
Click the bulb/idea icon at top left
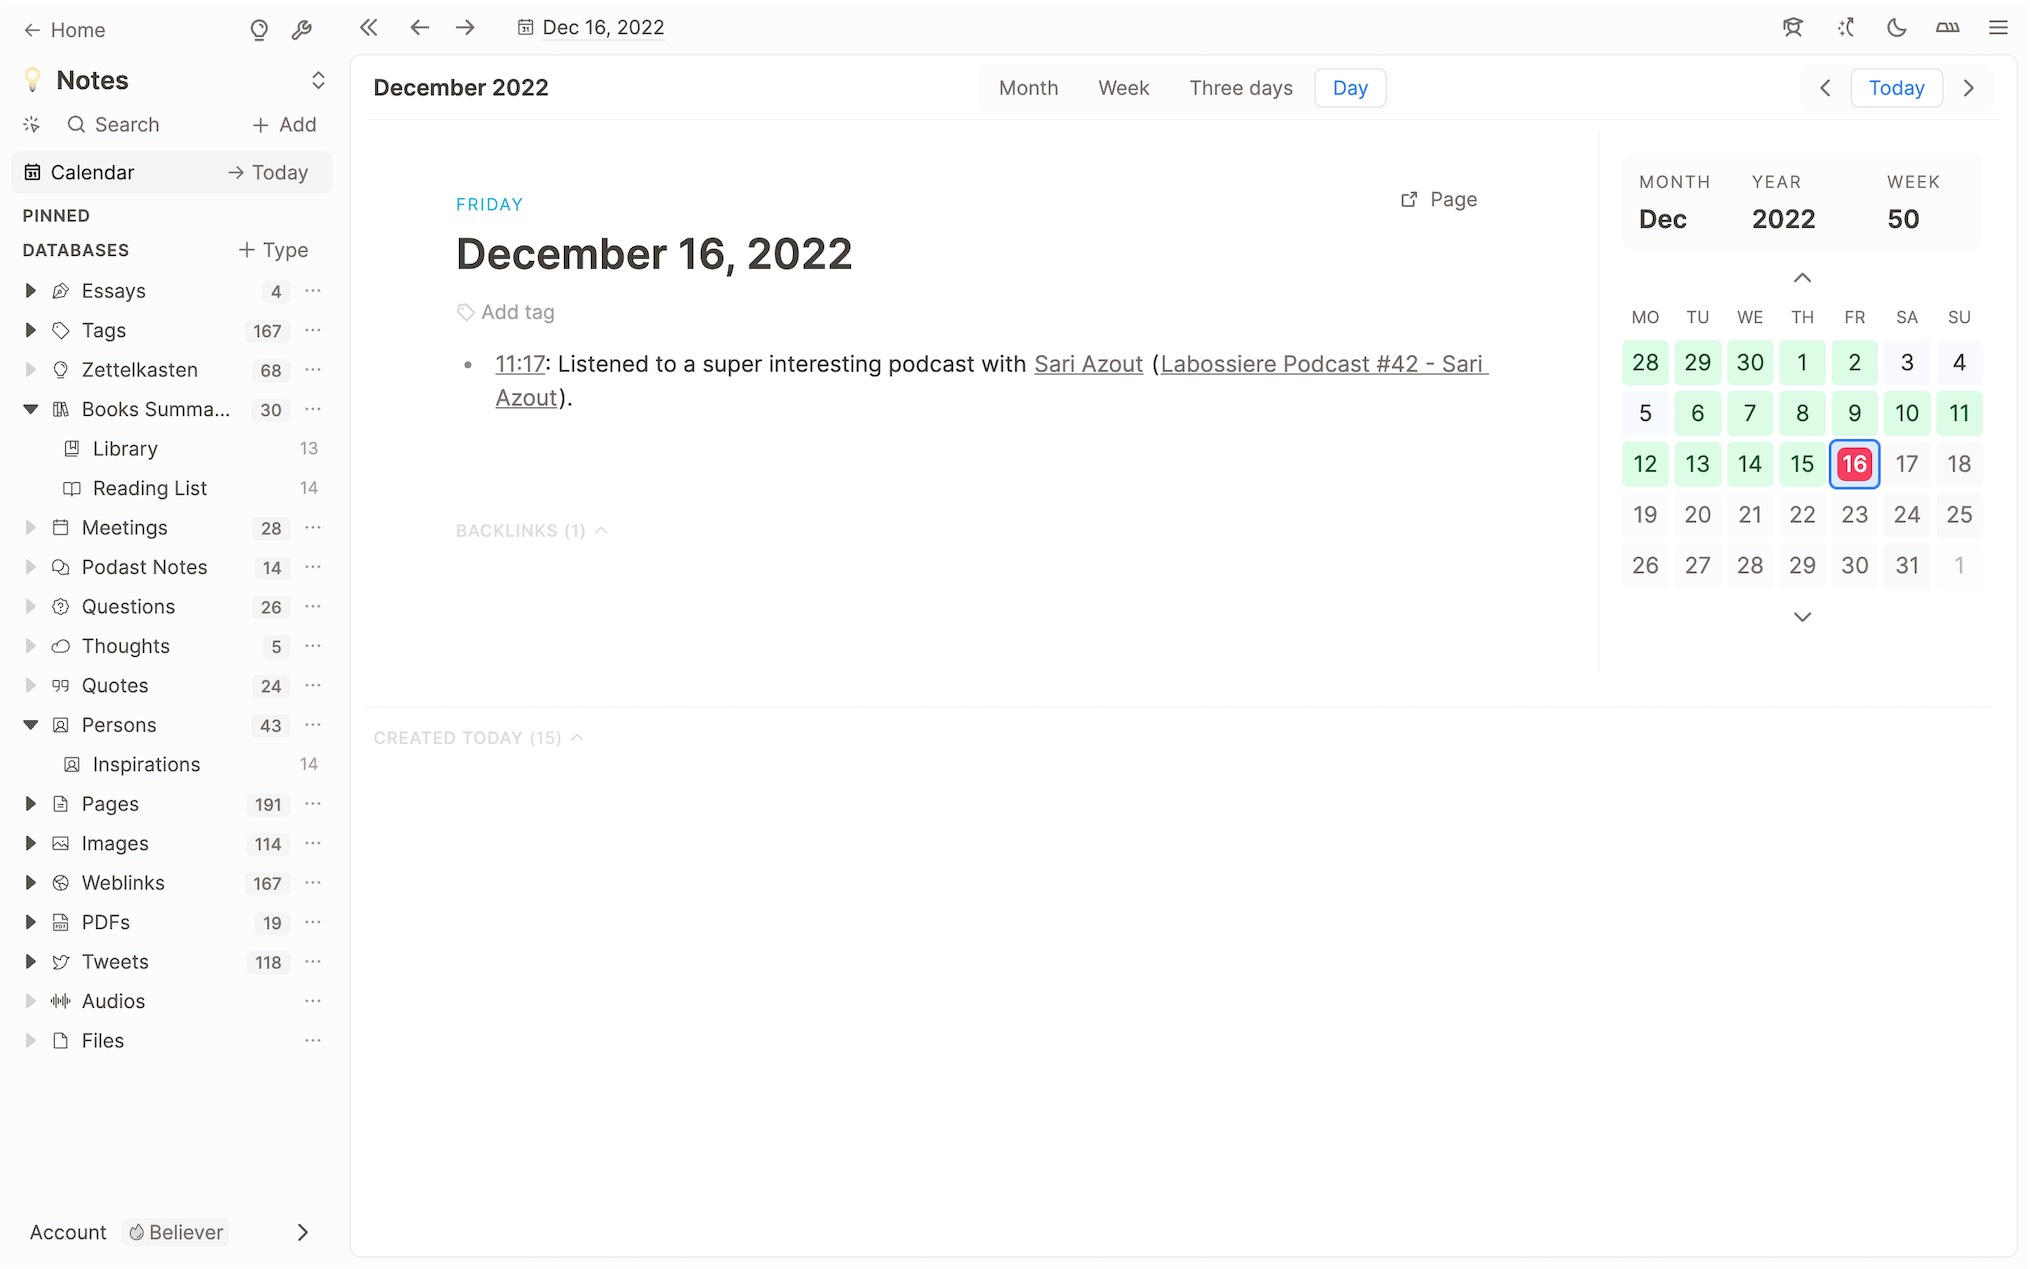pos(259,28)
